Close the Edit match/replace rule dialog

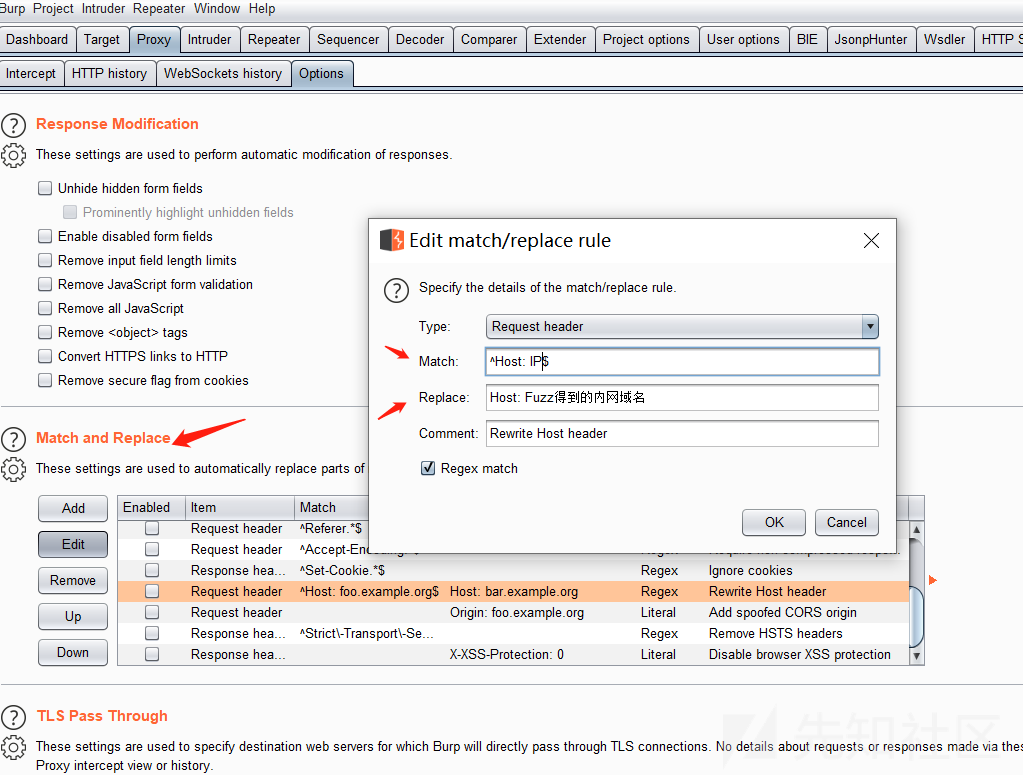[871, 241]
